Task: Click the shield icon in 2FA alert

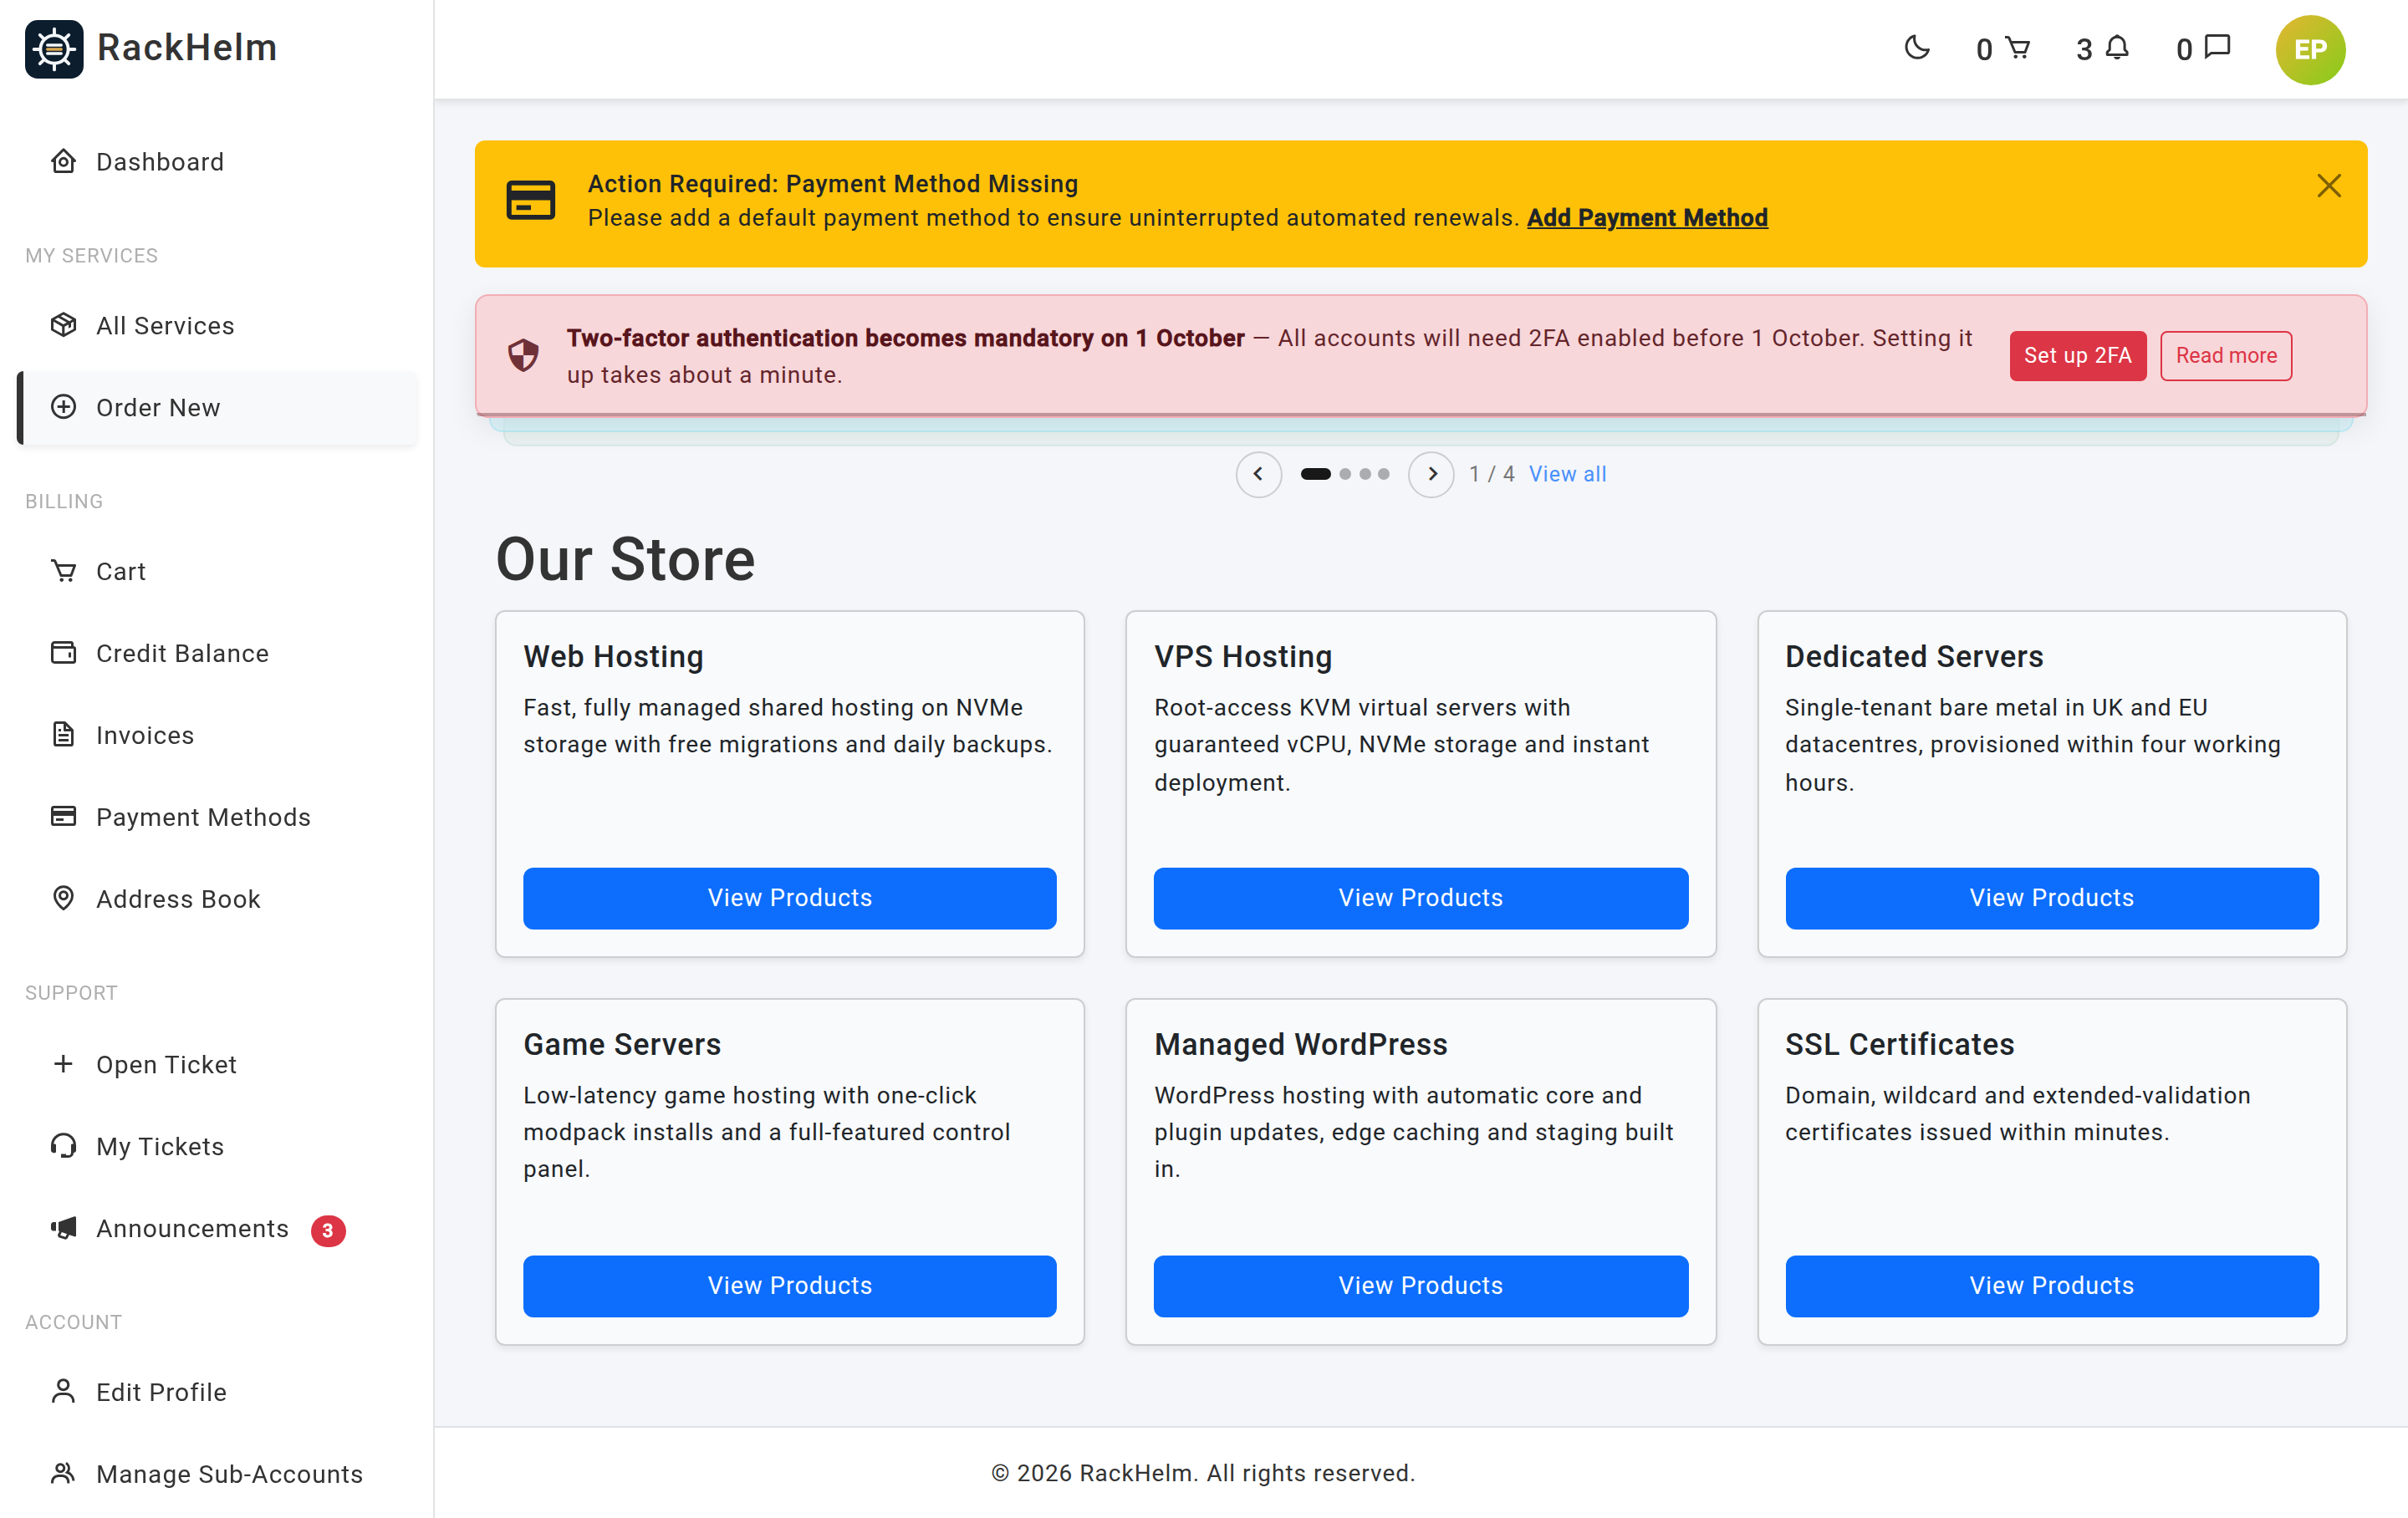Action: [523, 355]
